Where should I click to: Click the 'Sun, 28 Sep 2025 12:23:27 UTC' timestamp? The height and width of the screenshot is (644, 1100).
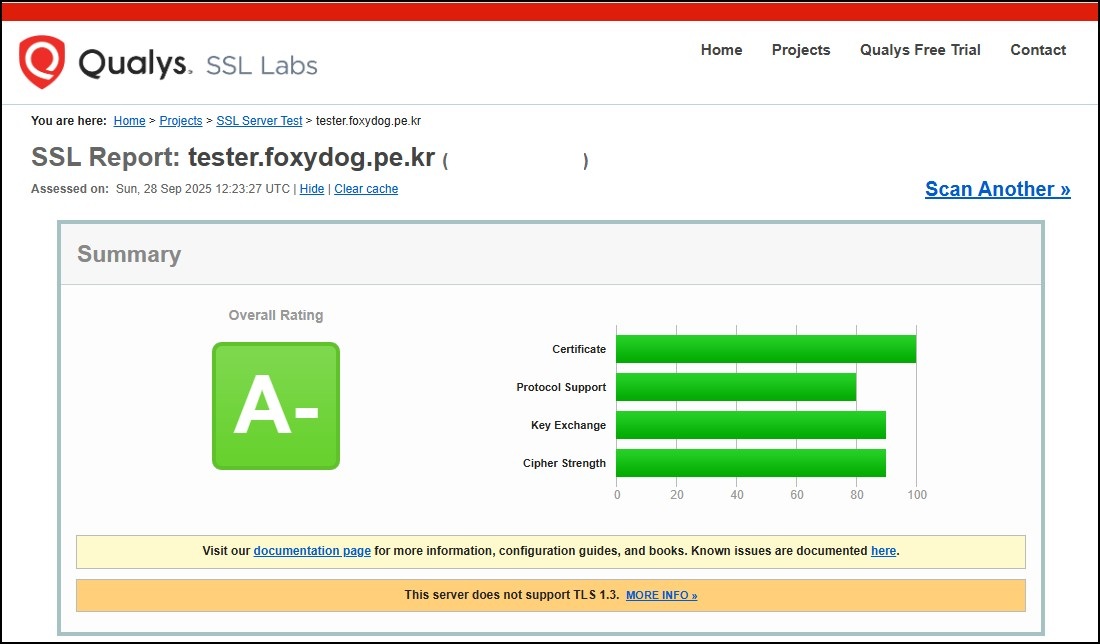pos(203,189)
